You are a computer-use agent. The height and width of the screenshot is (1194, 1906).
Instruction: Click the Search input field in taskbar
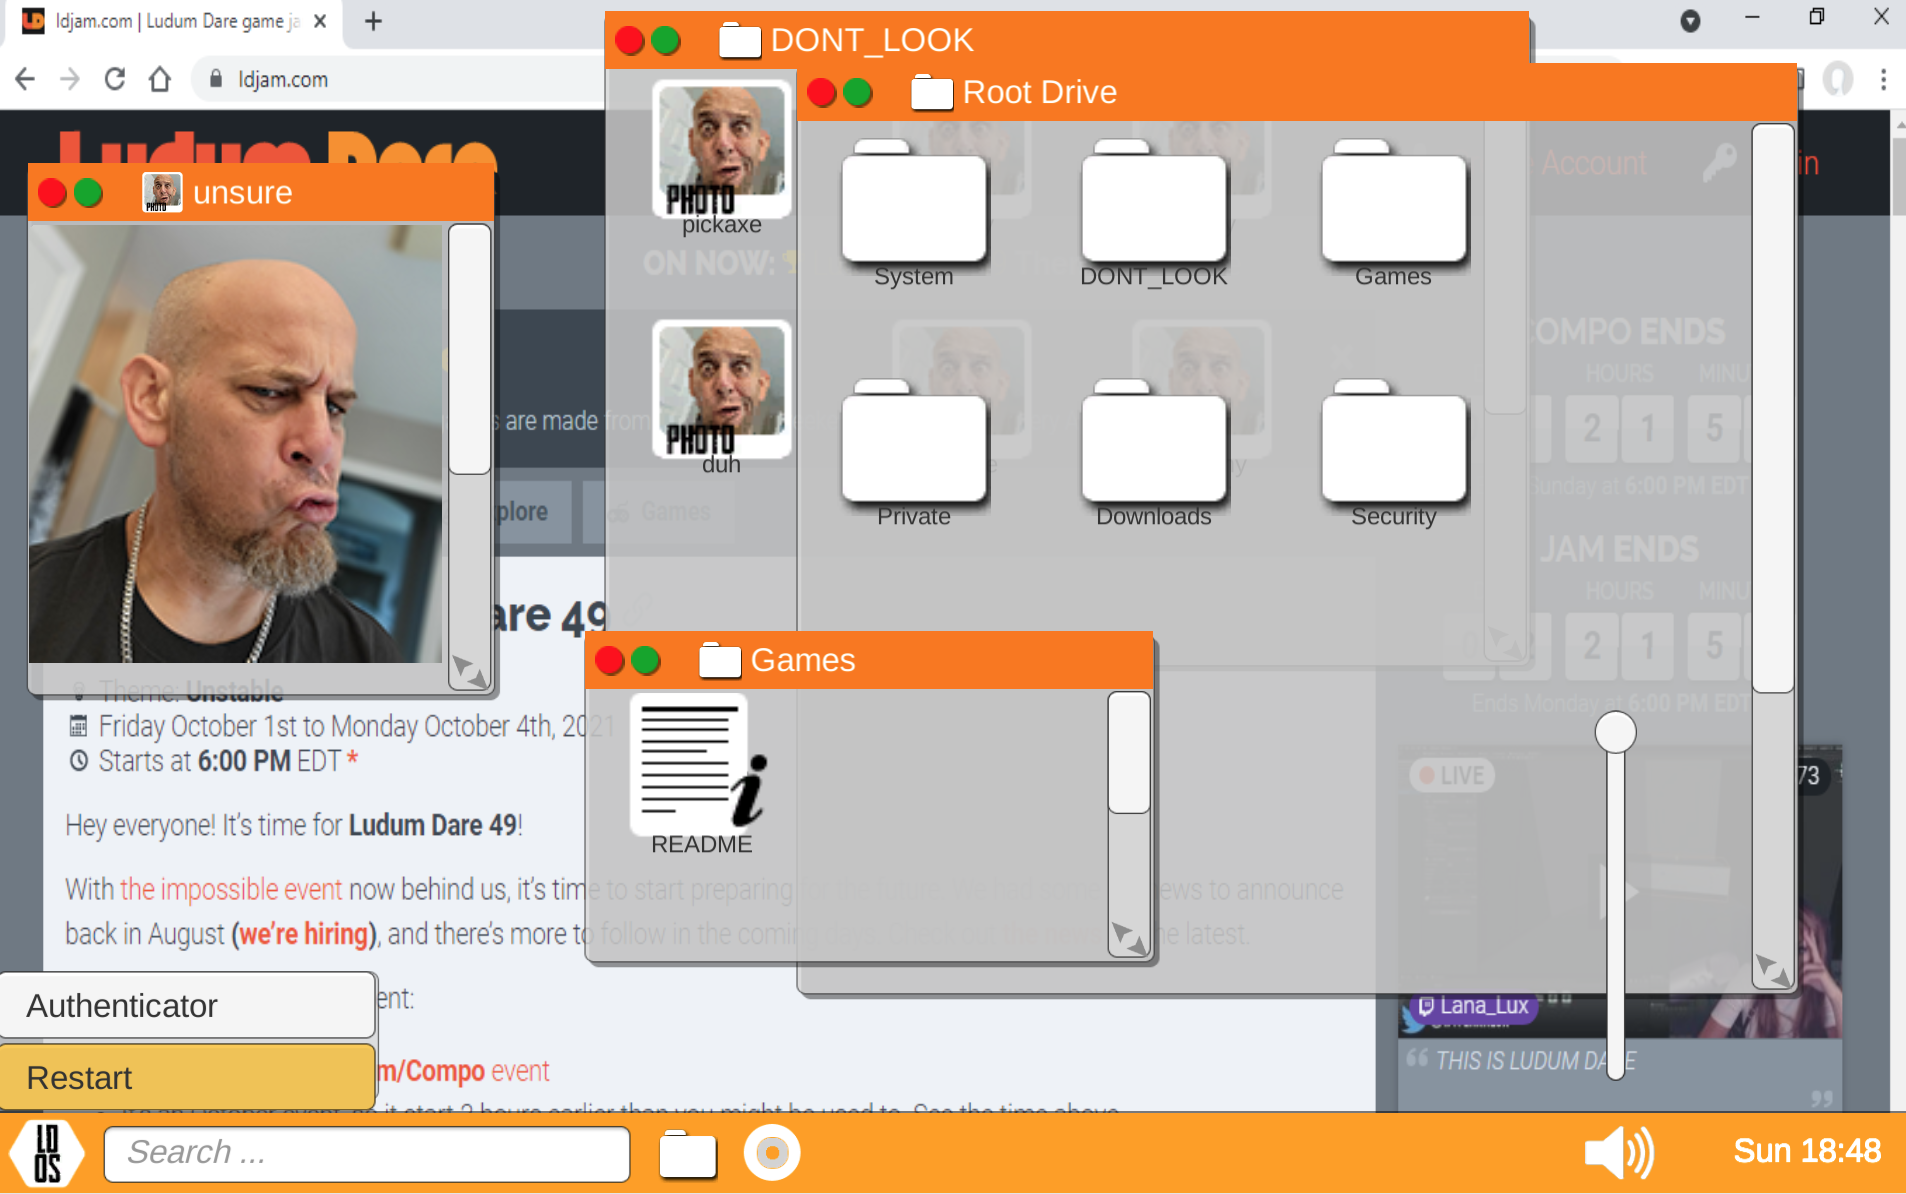coord(367,1153)
